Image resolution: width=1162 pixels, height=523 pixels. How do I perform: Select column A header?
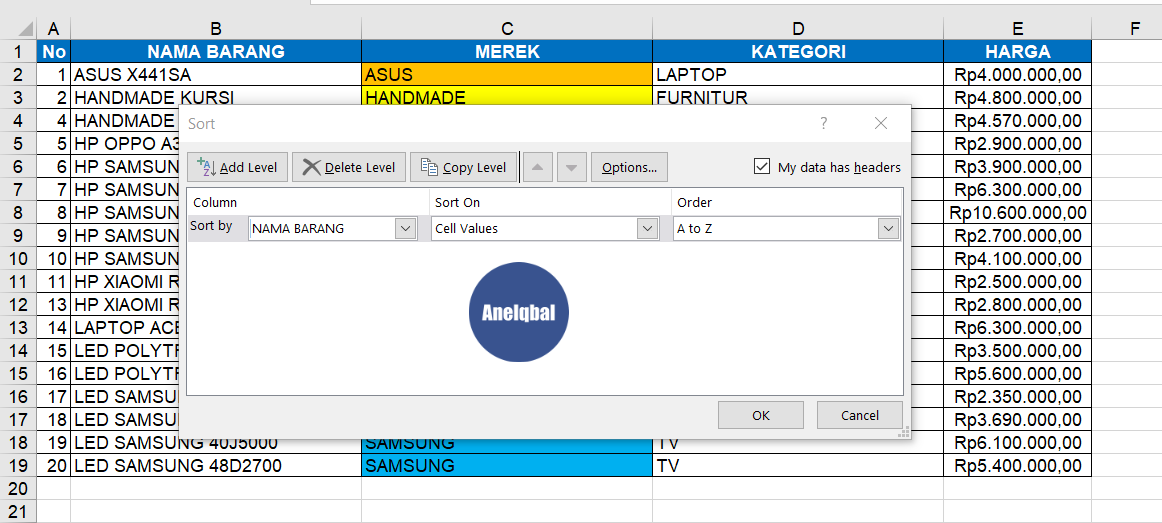(53, 29)
